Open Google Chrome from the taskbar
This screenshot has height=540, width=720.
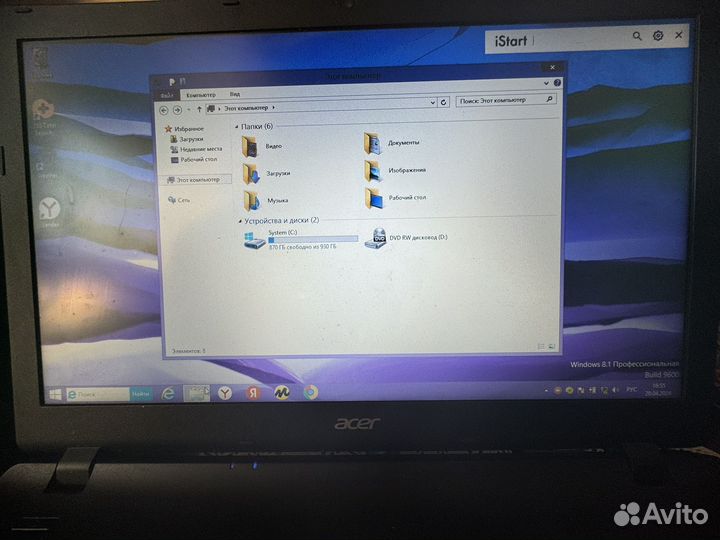(x=311, y=393)
